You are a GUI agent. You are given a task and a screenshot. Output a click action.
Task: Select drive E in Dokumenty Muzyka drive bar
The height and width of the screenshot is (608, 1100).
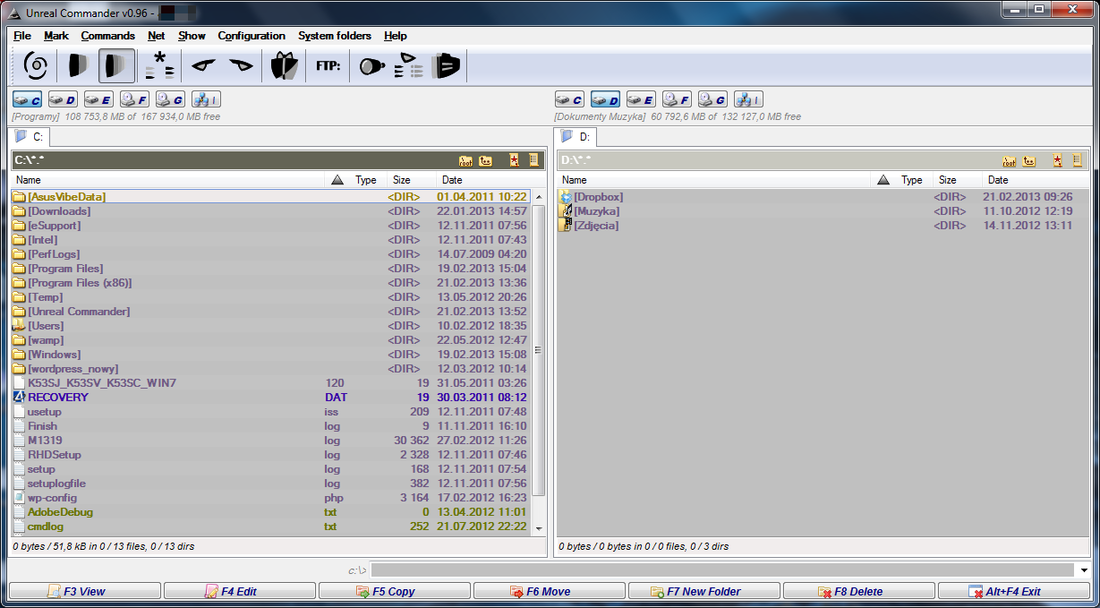[x=641, y=100]
